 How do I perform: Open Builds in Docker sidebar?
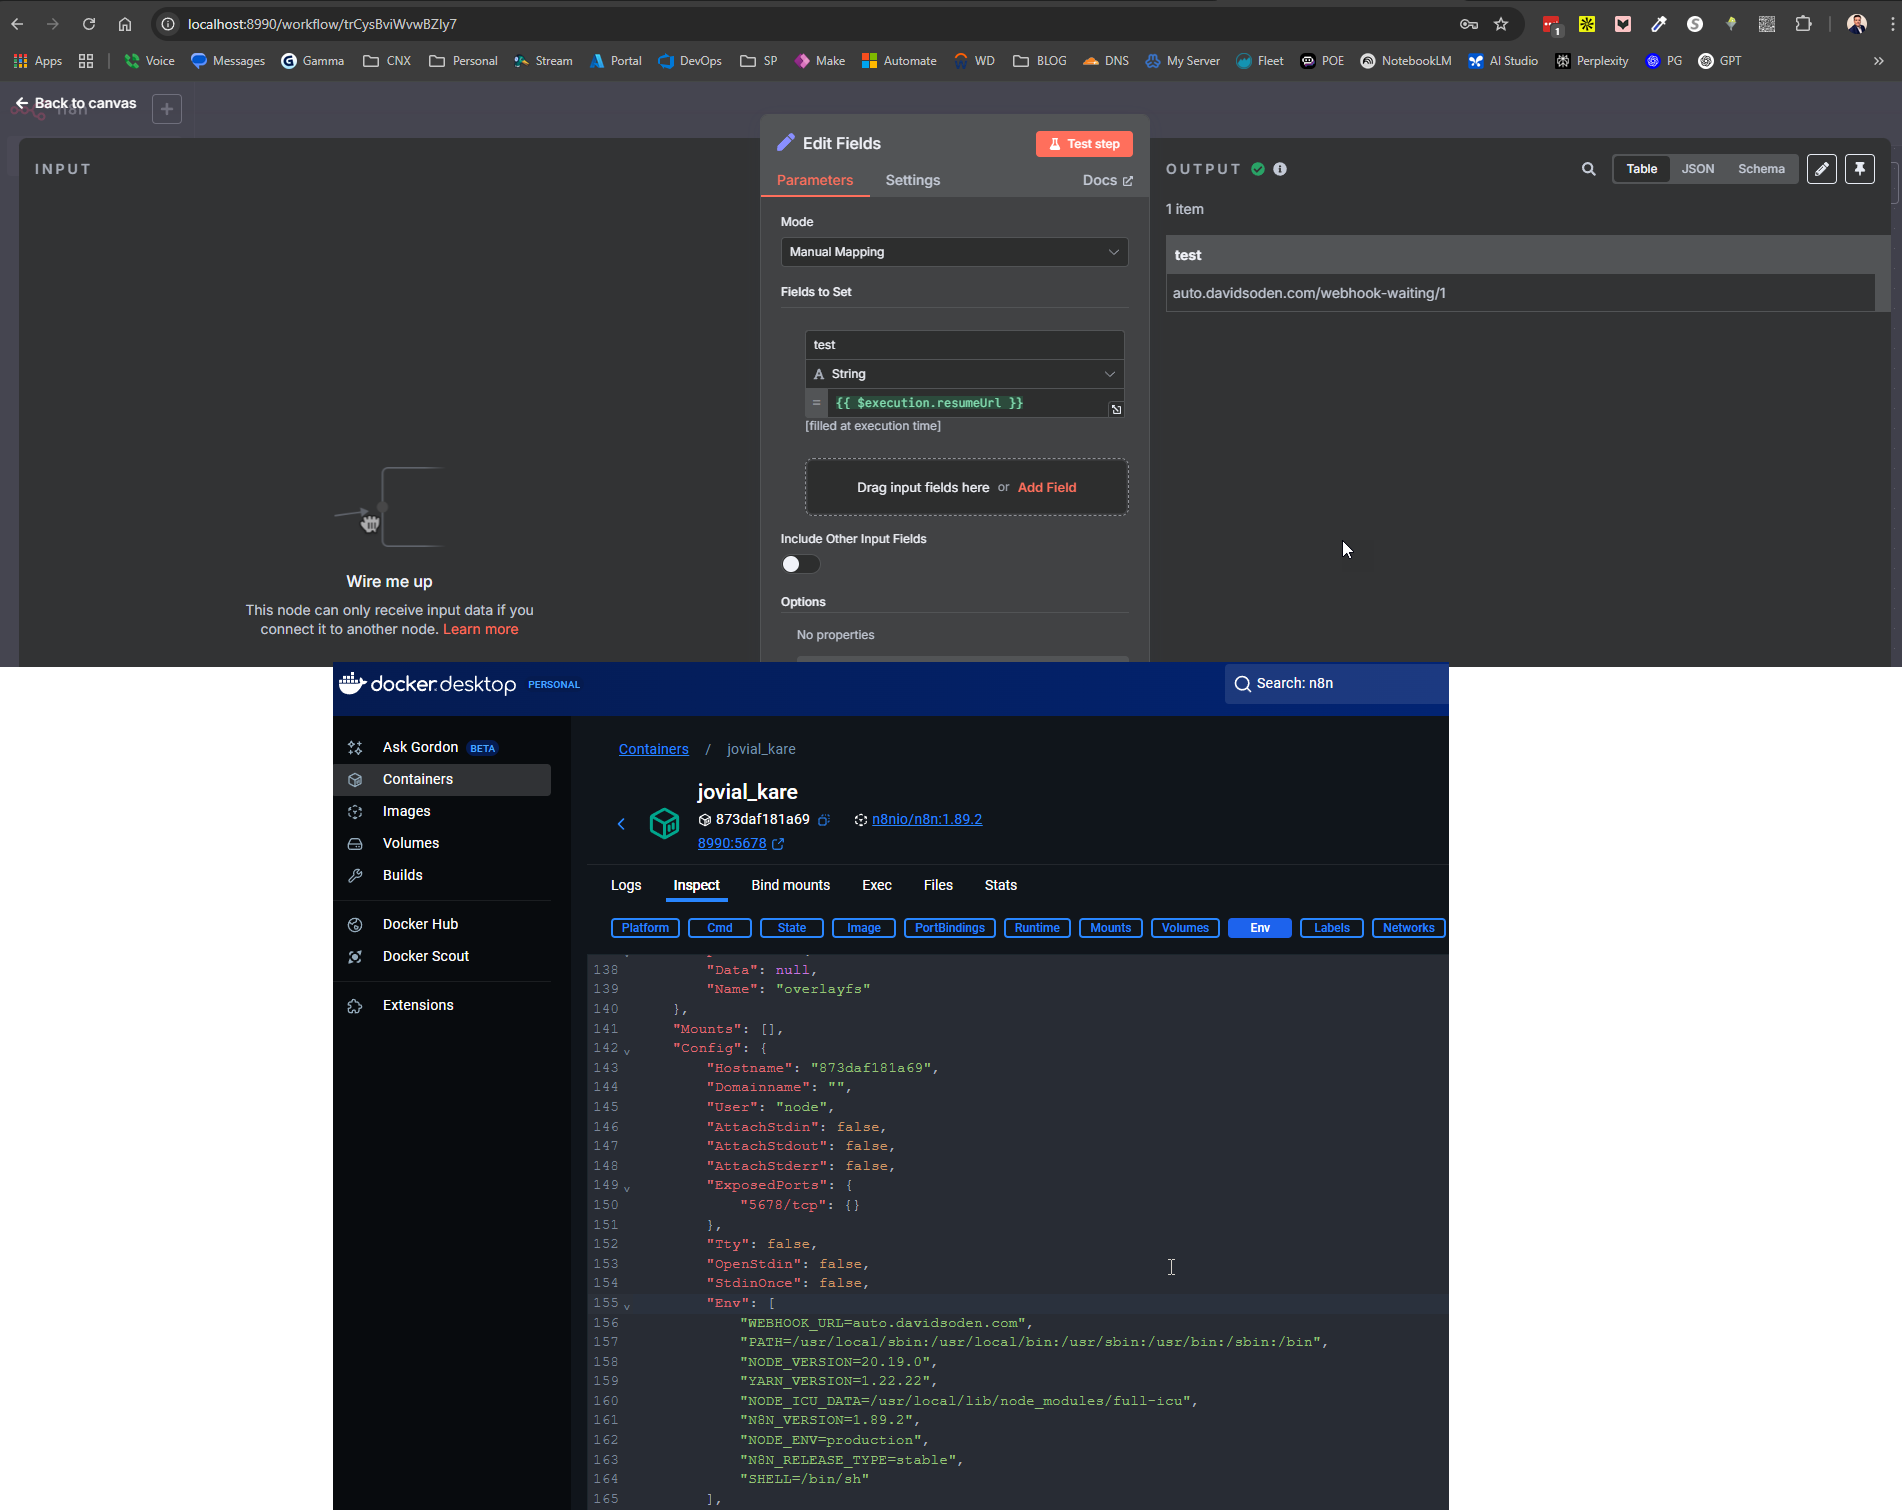click(441, 876)
